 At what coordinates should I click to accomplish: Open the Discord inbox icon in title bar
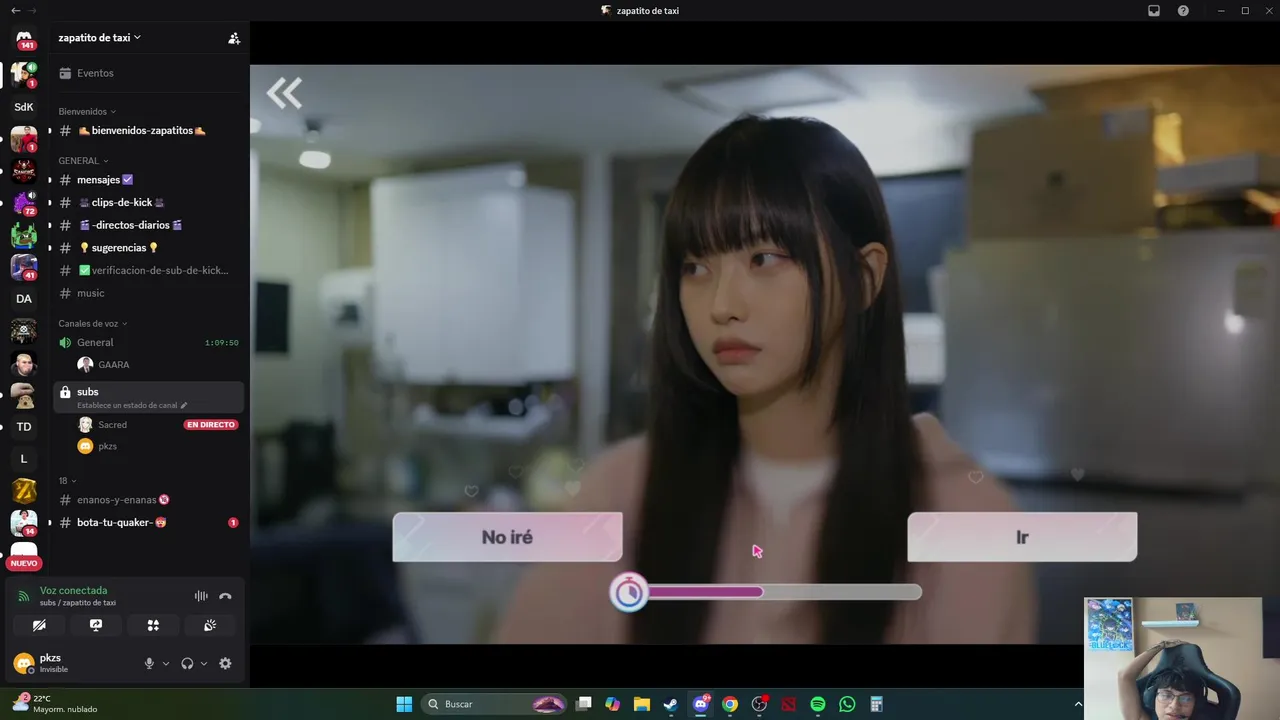click(1153, 10)
